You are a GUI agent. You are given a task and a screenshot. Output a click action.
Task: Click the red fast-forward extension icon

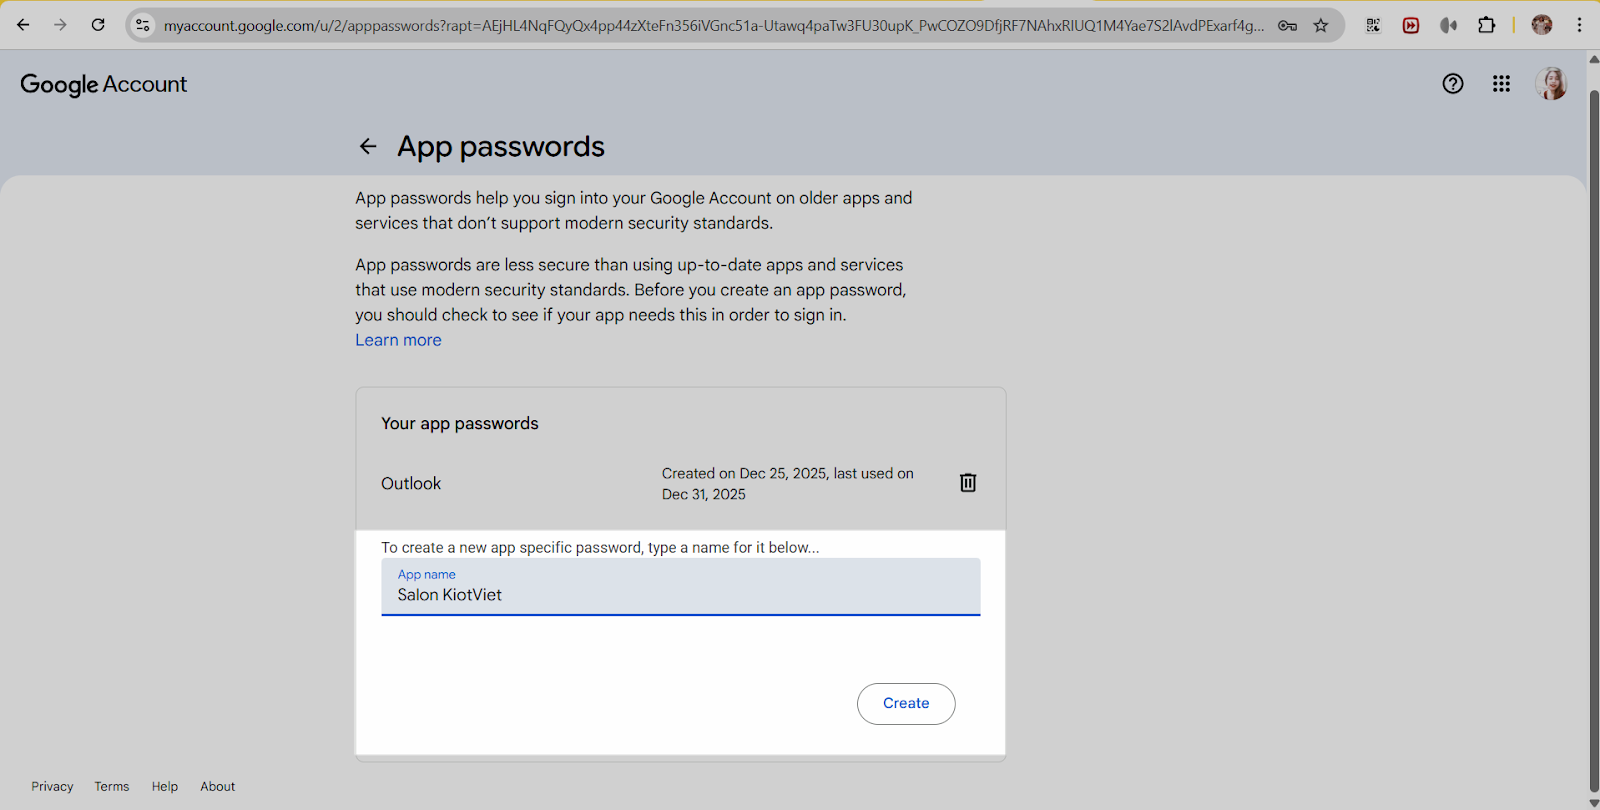[x=1411, y=25]
